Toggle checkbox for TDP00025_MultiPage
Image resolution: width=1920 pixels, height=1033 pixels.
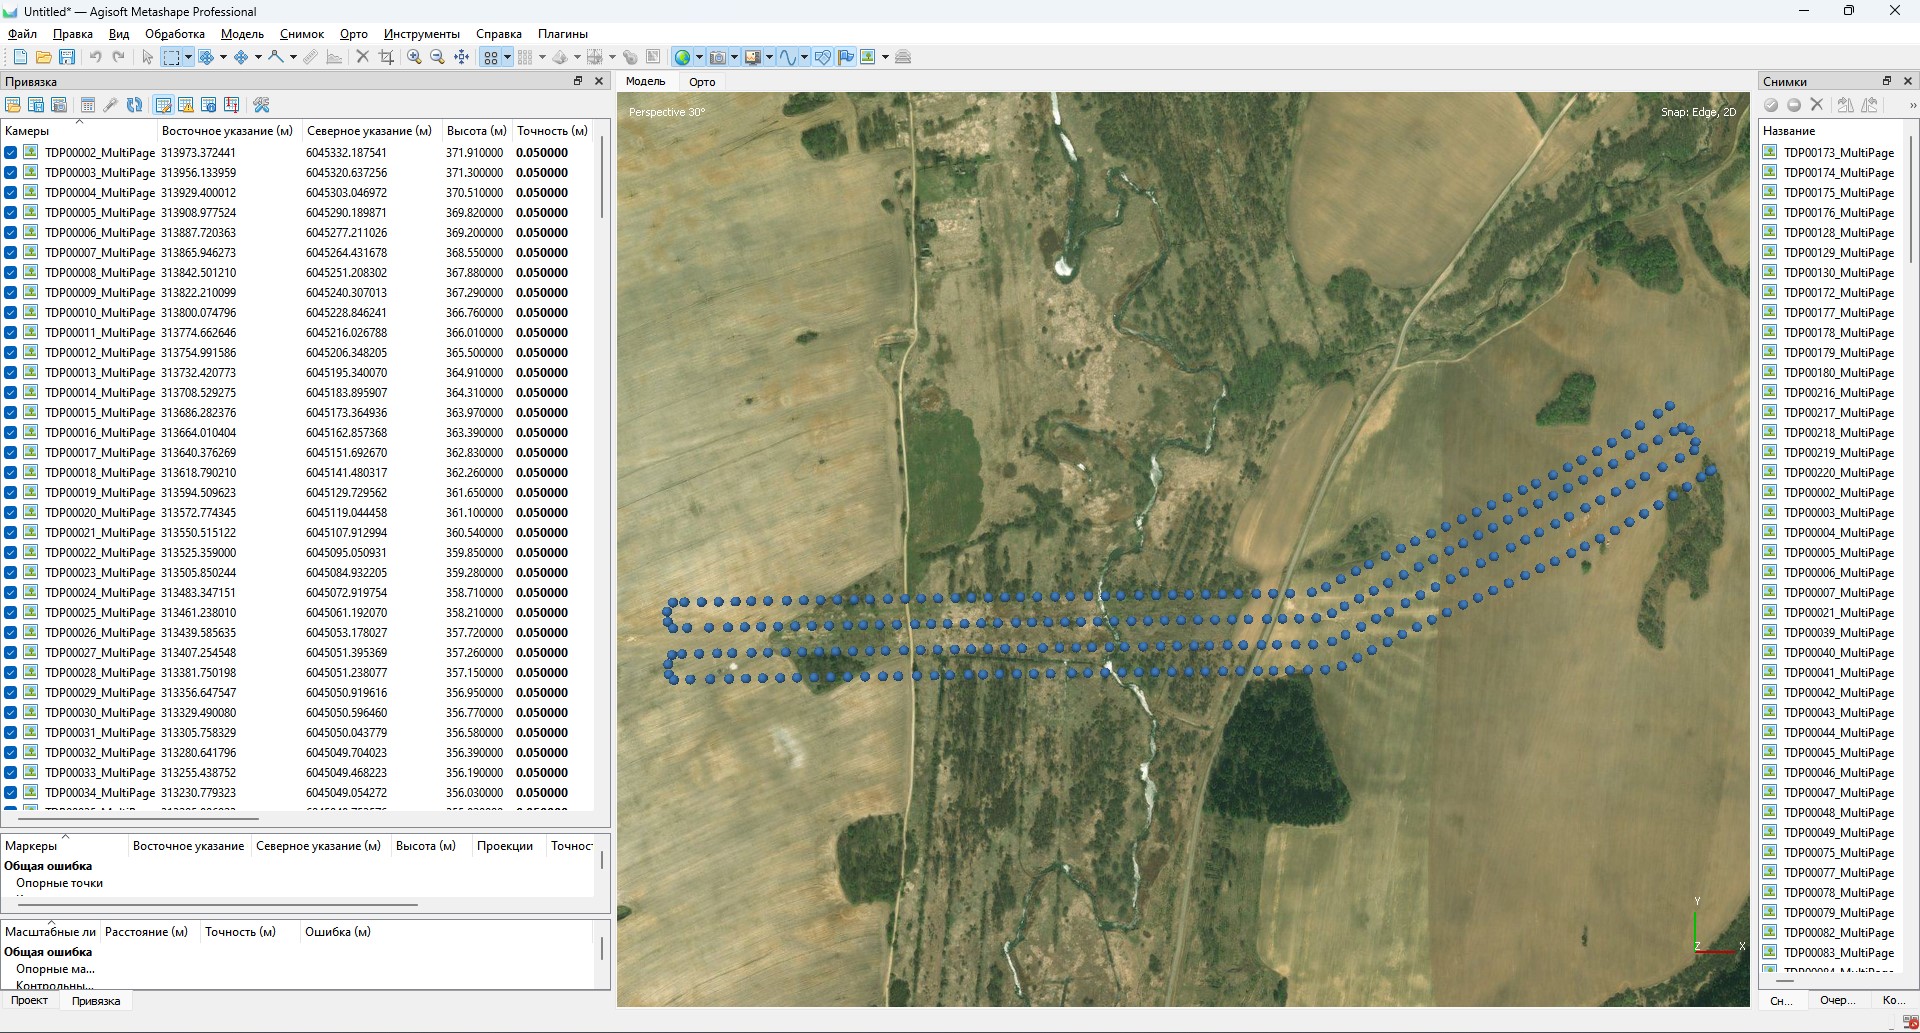(11, 613)
